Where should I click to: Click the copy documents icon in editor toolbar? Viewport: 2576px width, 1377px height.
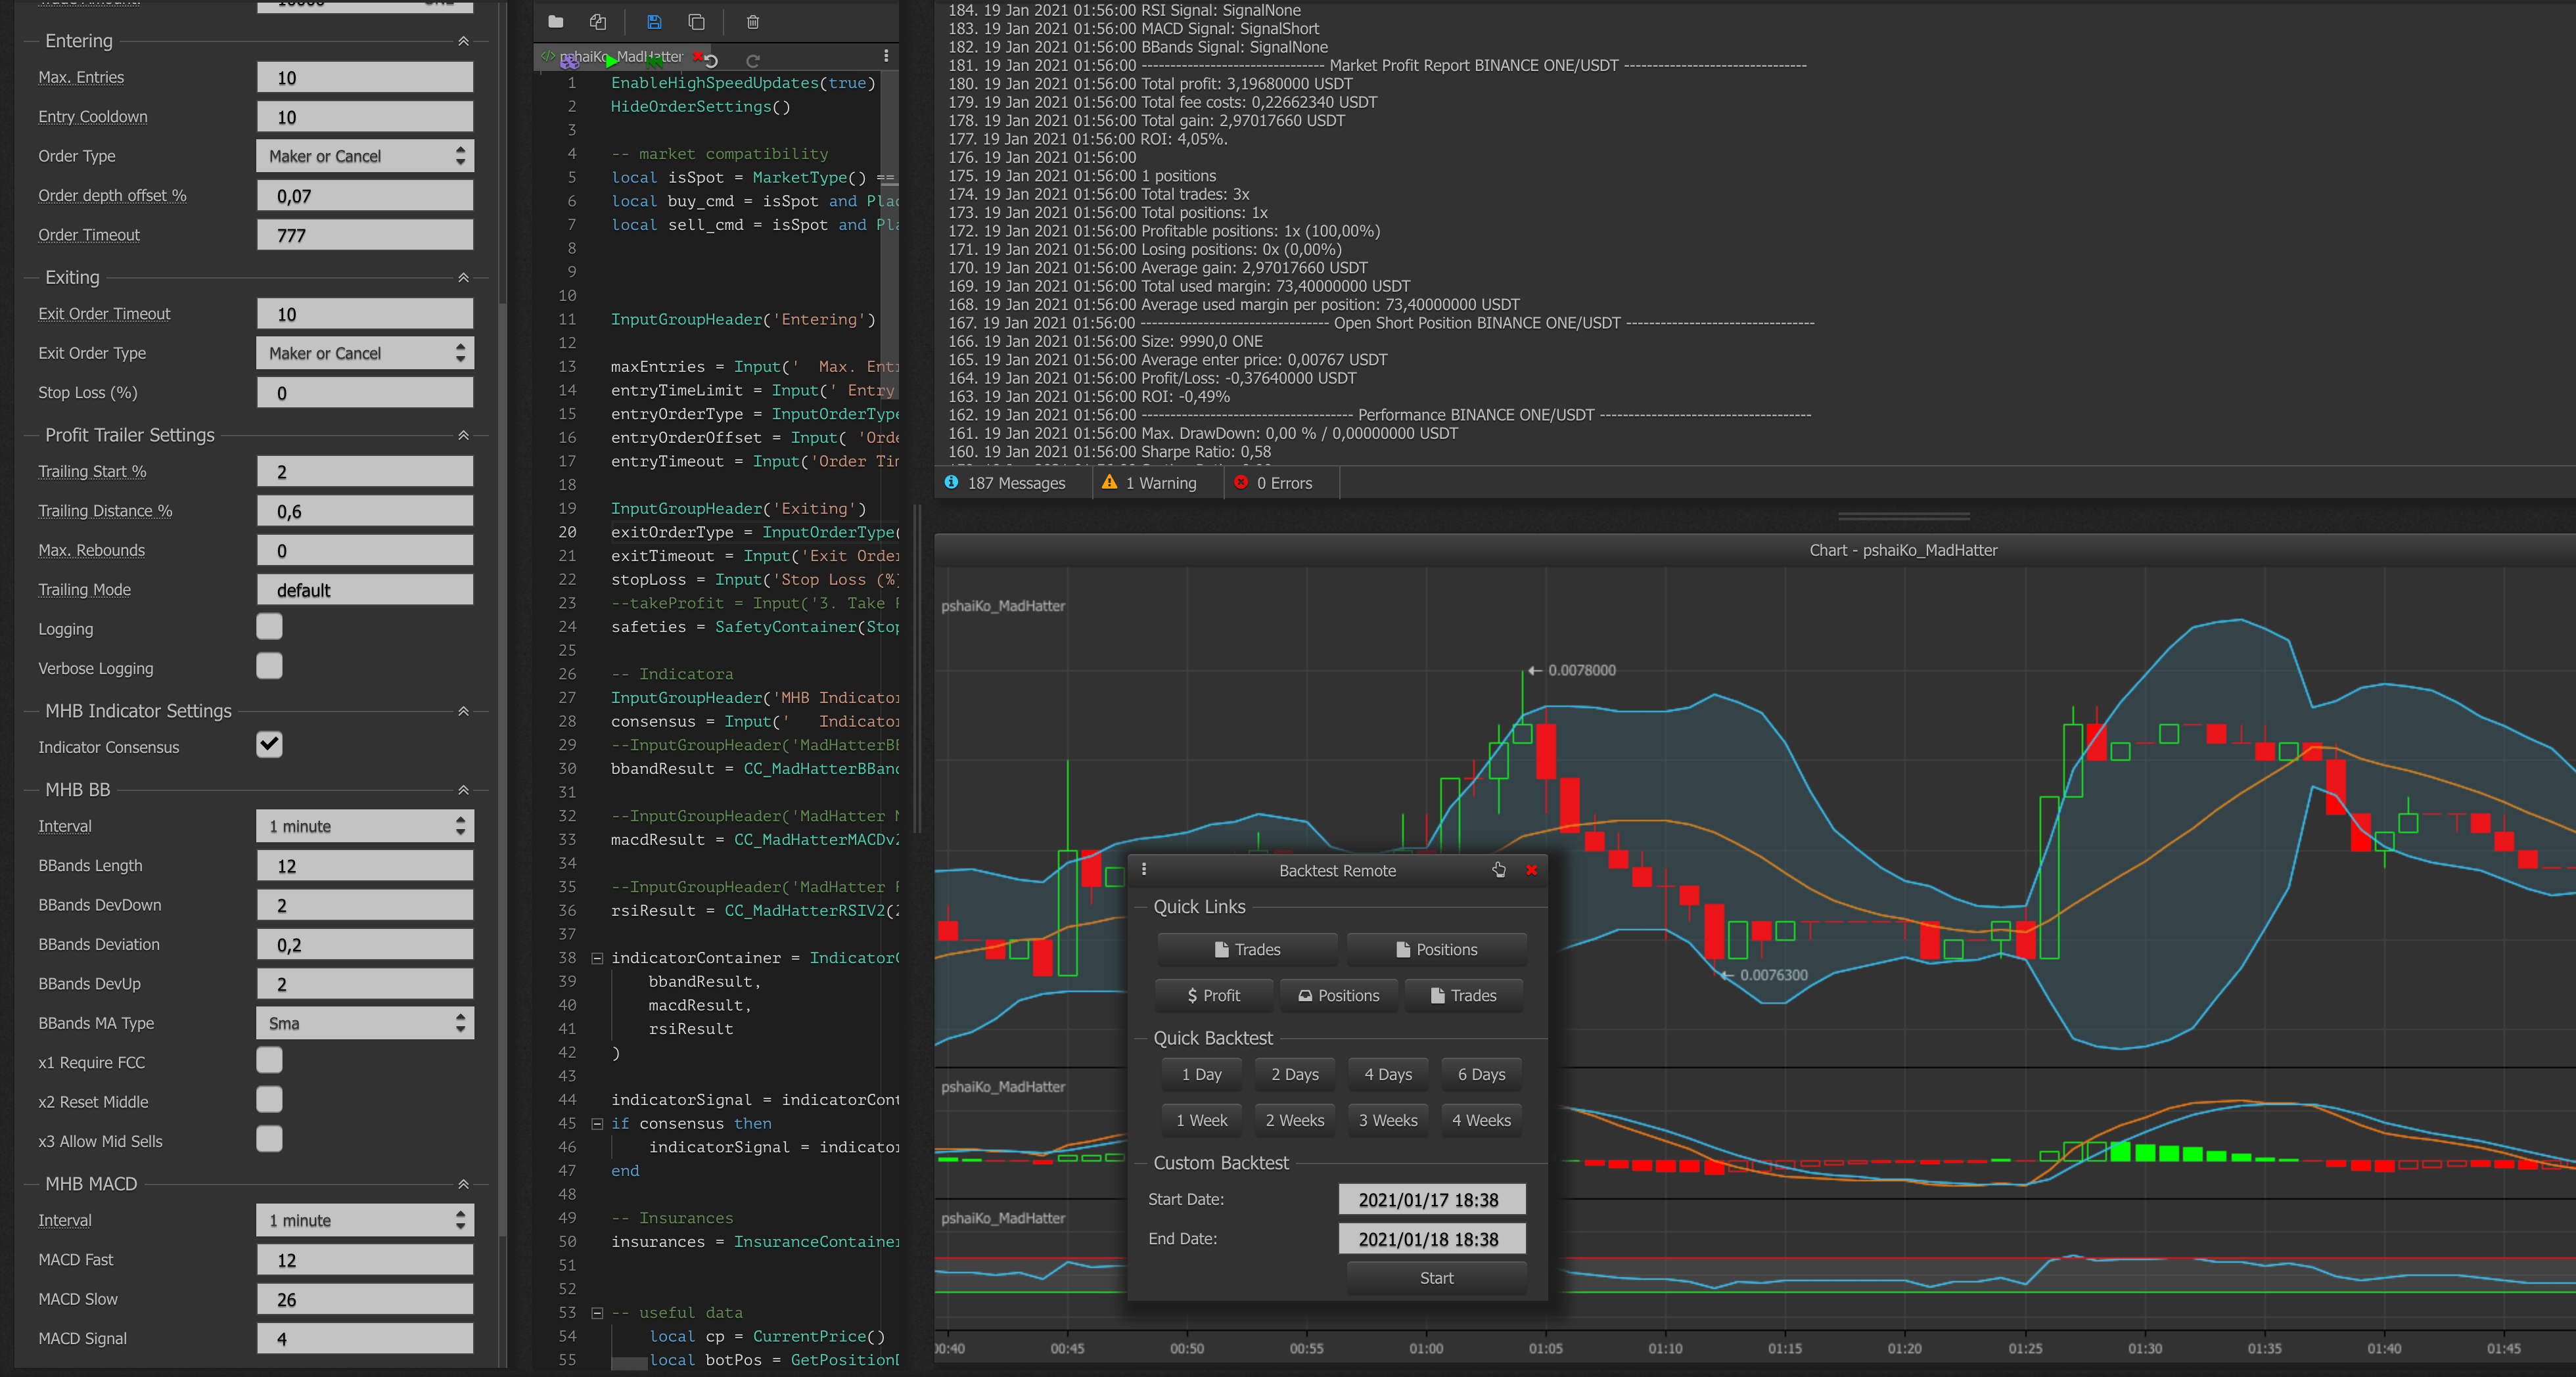click(x=598, y=21)
